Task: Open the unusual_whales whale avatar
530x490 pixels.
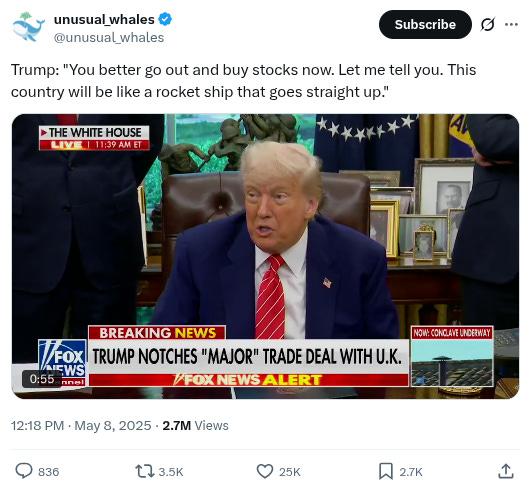Action: [28, 28]
